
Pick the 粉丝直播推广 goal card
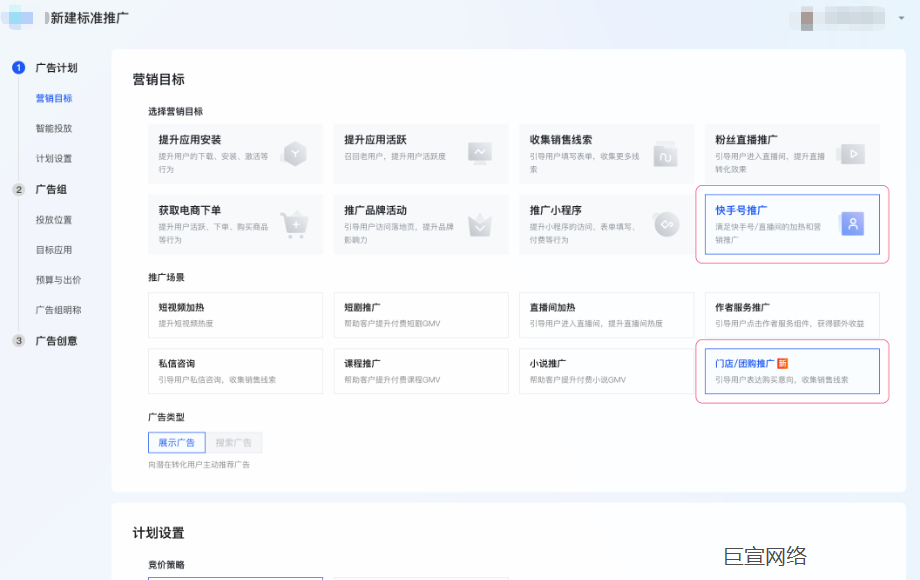792,154
